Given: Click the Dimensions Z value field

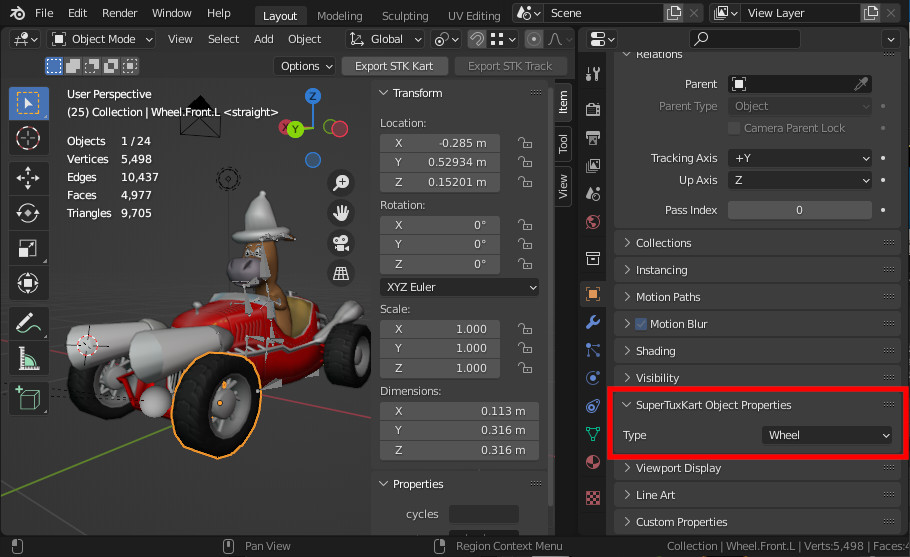Looking at the screenshot, I should [460, 450].
